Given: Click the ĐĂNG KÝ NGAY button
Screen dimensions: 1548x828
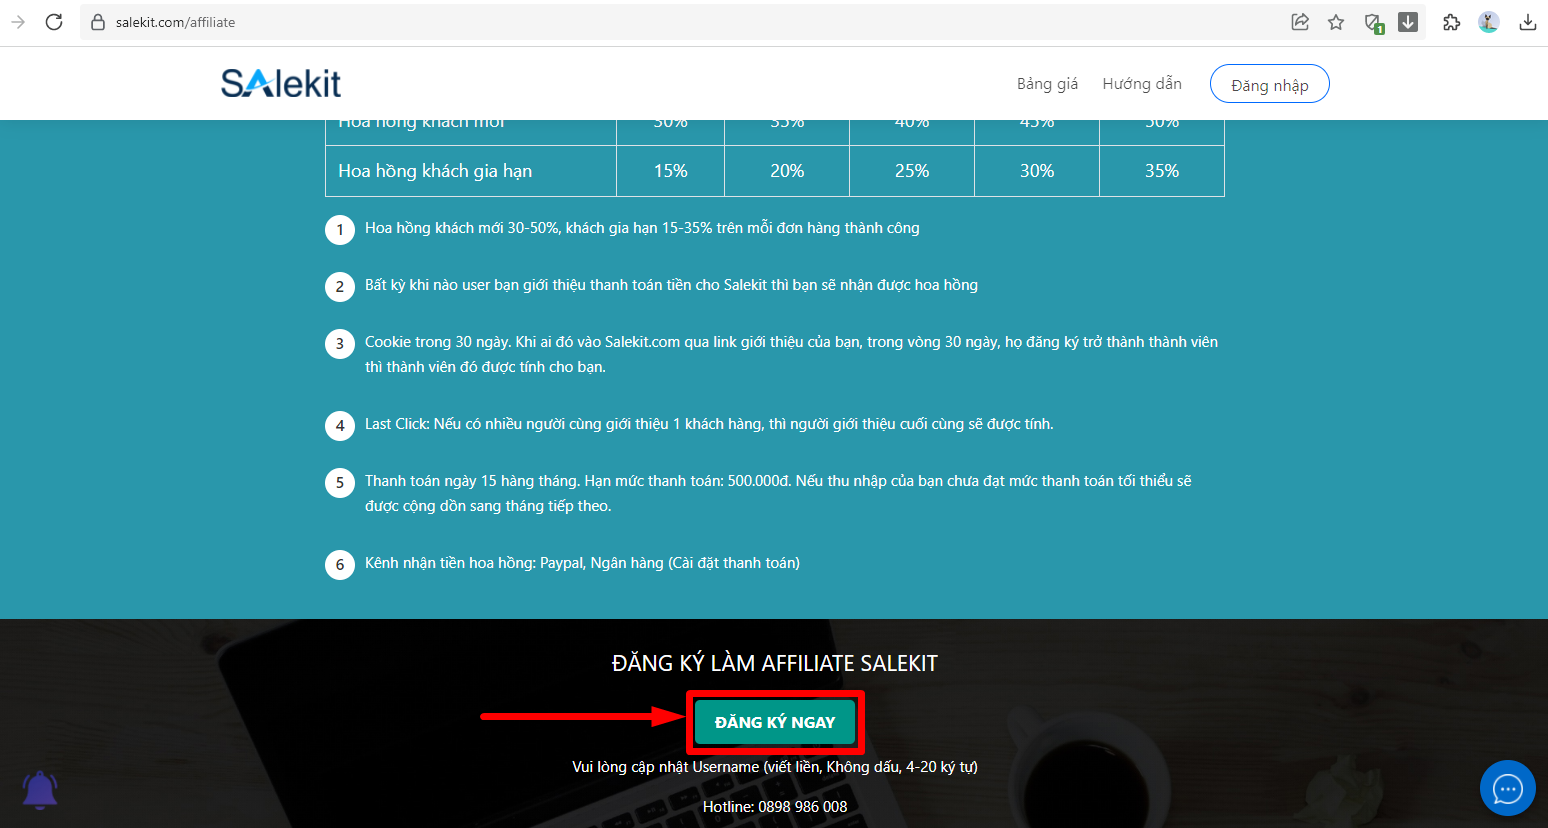Looking at the screenshot, I should [x=775, y=722].
